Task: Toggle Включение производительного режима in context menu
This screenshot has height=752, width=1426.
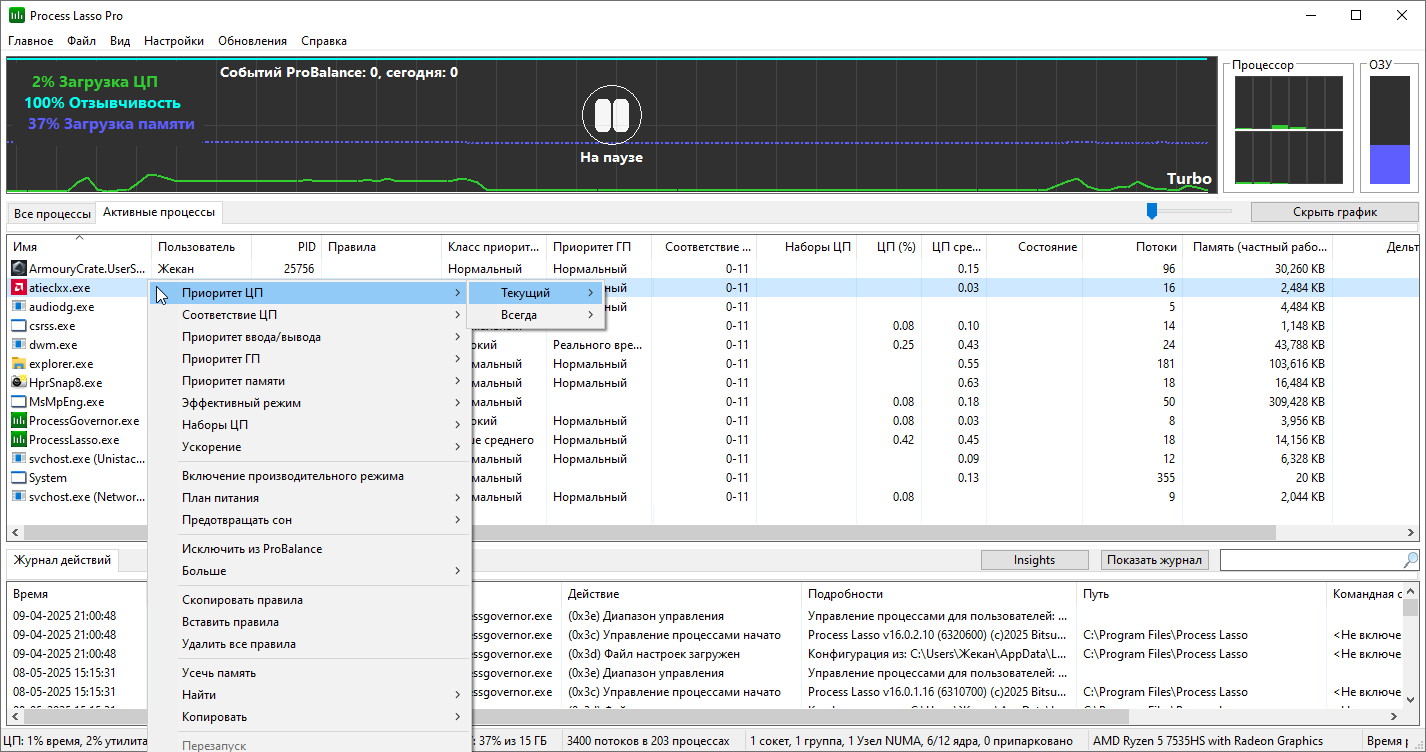Action: click(x=309, y=476)
